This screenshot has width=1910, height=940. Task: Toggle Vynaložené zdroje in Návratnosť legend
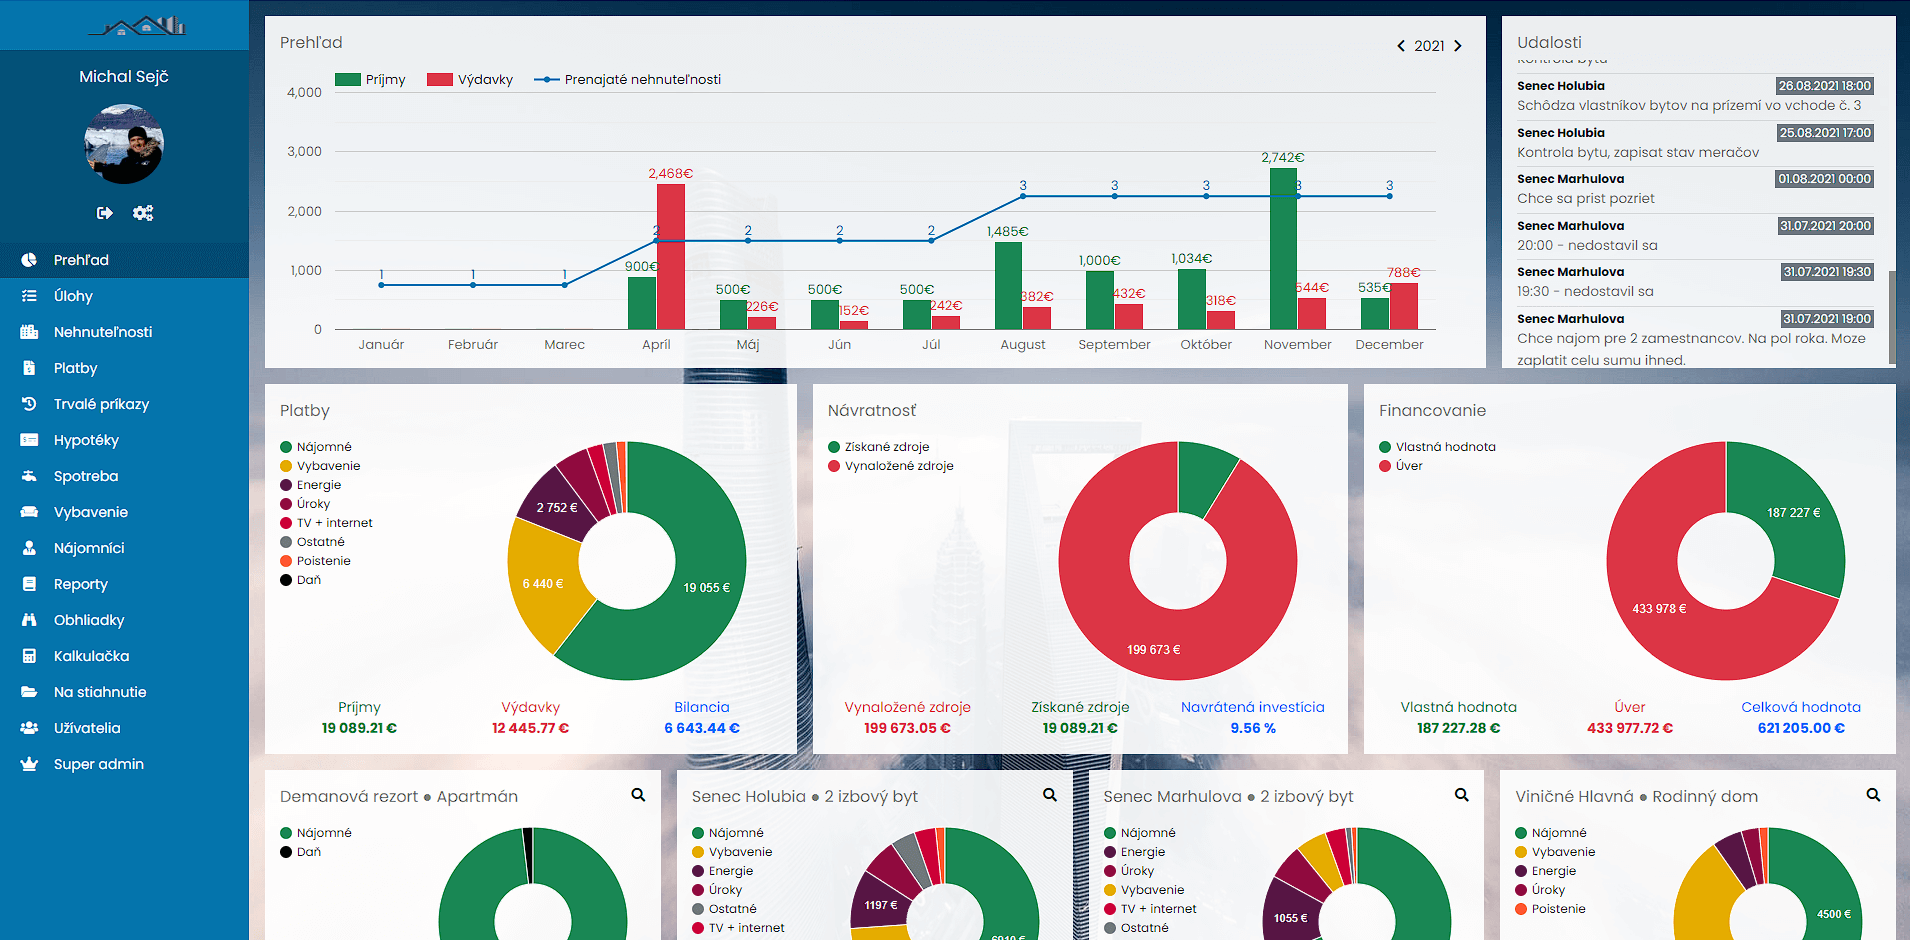[891, 466]
